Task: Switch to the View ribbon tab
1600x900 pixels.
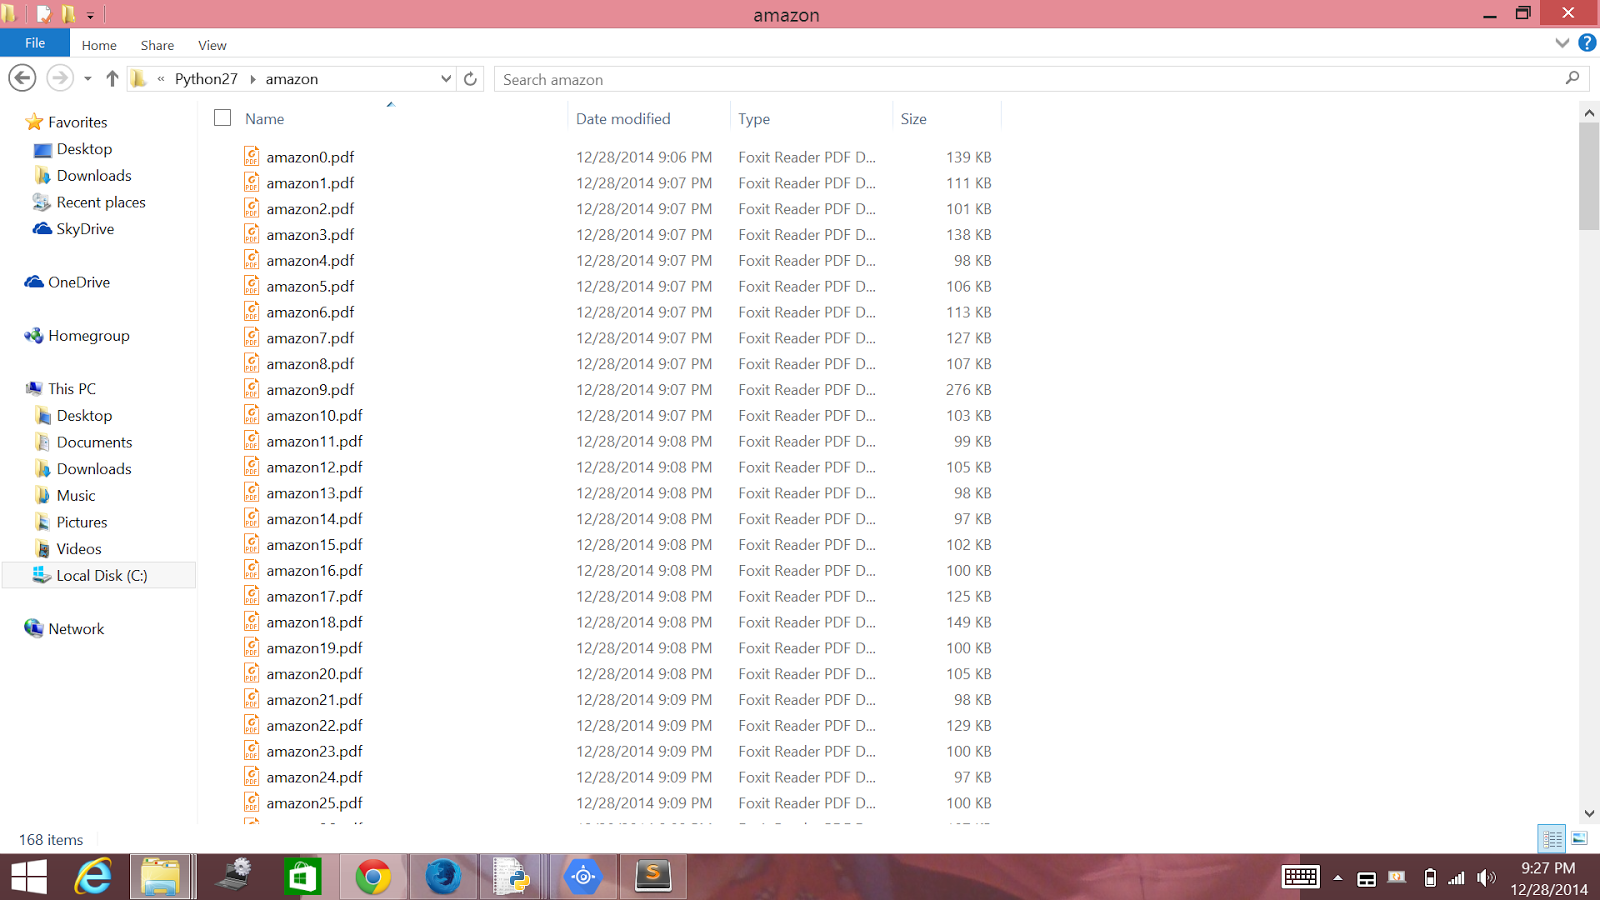Action: 212,45
